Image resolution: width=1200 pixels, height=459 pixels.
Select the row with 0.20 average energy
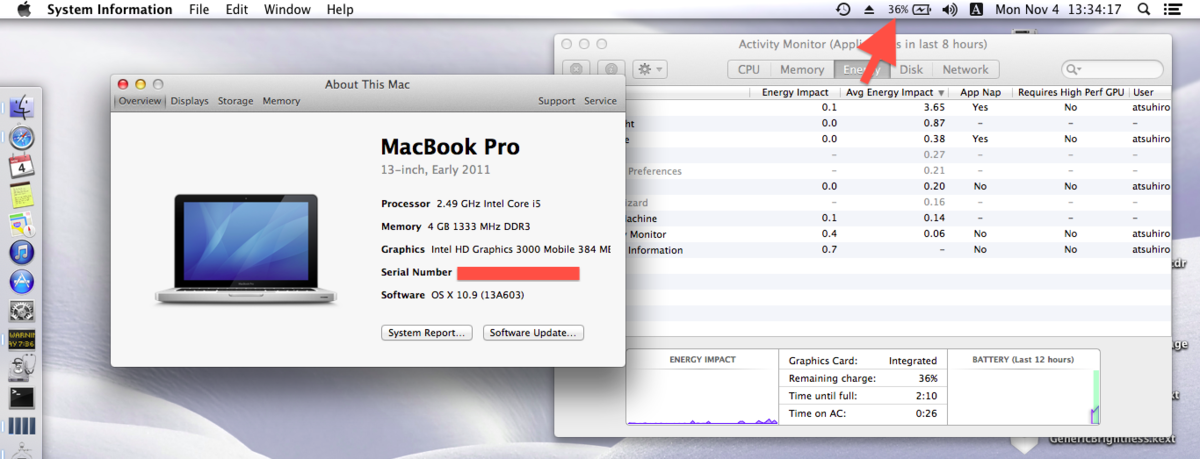click(x=899, y=186)
